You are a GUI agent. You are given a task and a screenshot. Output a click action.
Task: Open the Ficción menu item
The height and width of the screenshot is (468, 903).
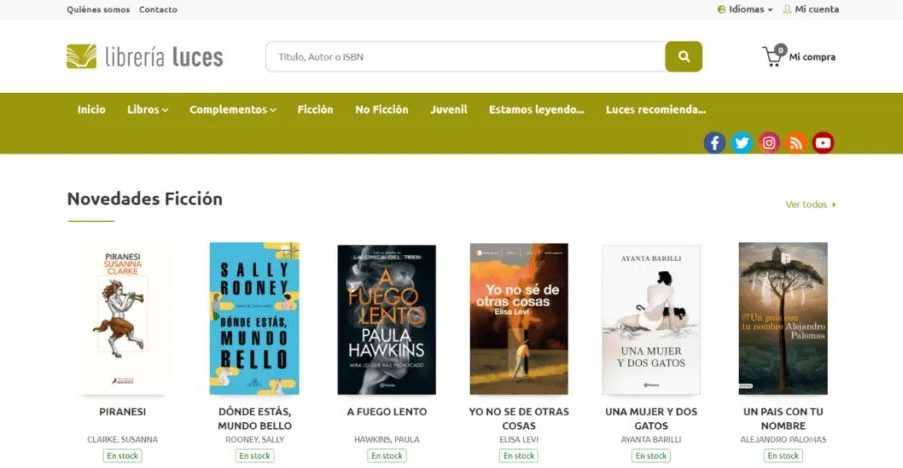315,109
